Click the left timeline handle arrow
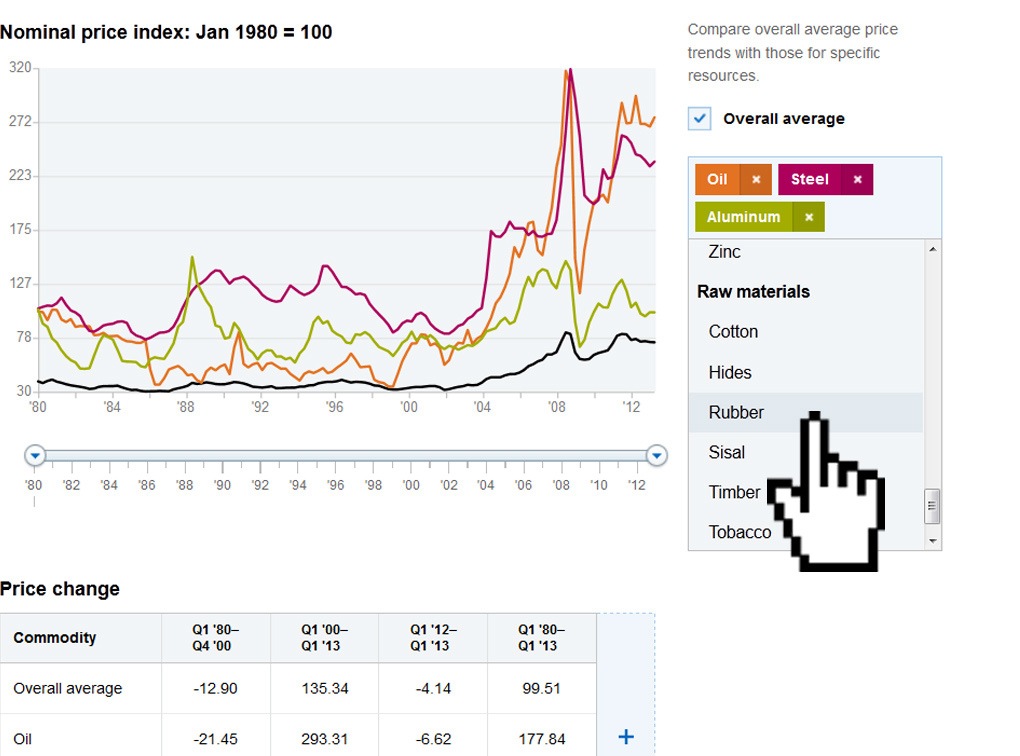This screenshot has height=756, width=1020. 35,455
